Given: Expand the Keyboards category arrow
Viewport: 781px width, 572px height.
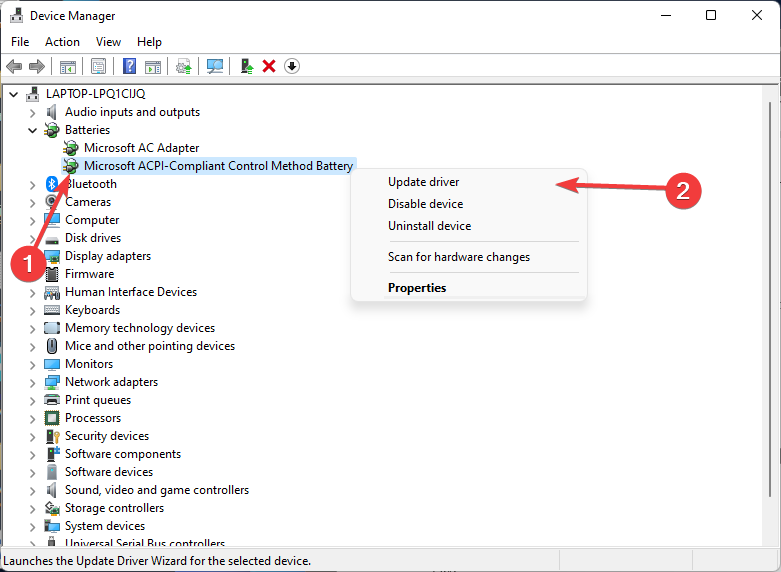Looking at the screenshot, I should [32, 310].
